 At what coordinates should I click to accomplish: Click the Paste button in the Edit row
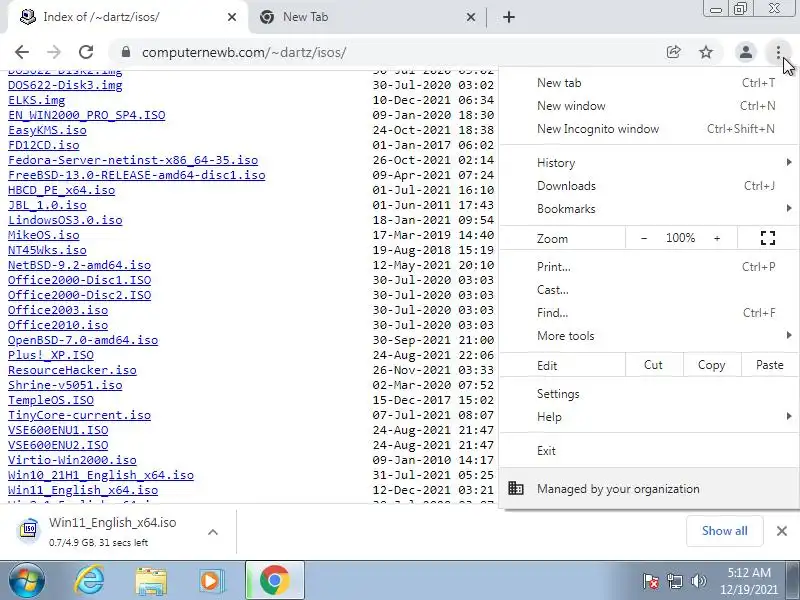click(769, 365)
